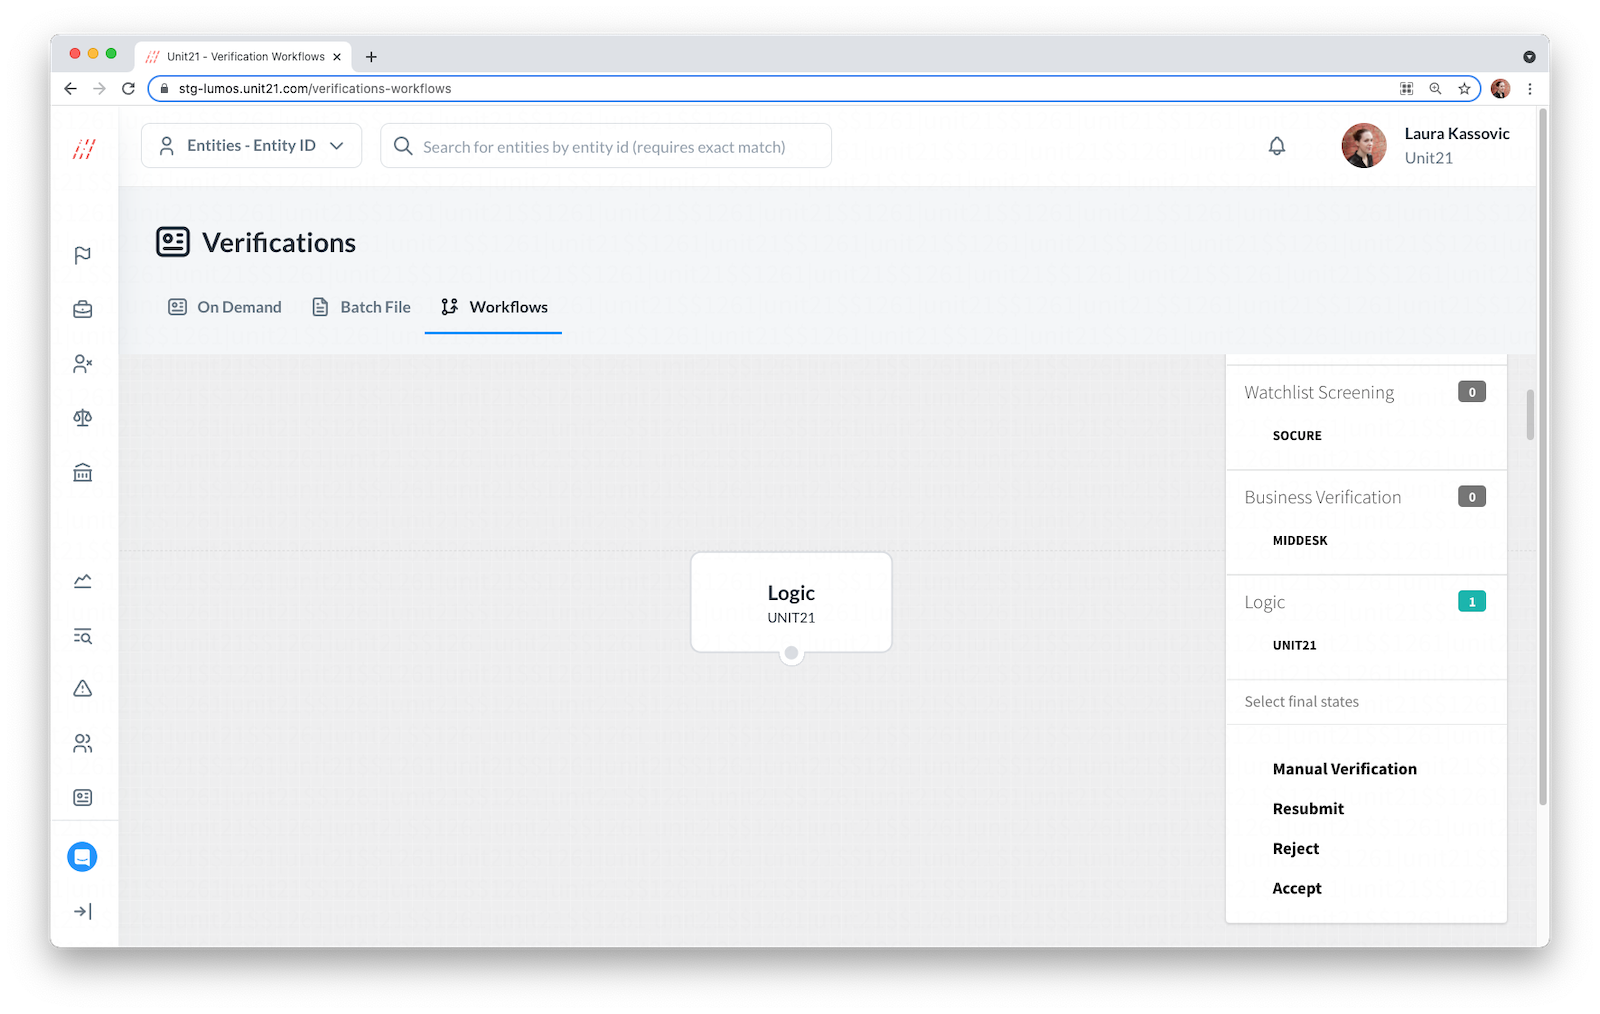Select the MIDDESK business verification block
The height and width of the screenshot is (1014, 1600).
(1300, 541)
